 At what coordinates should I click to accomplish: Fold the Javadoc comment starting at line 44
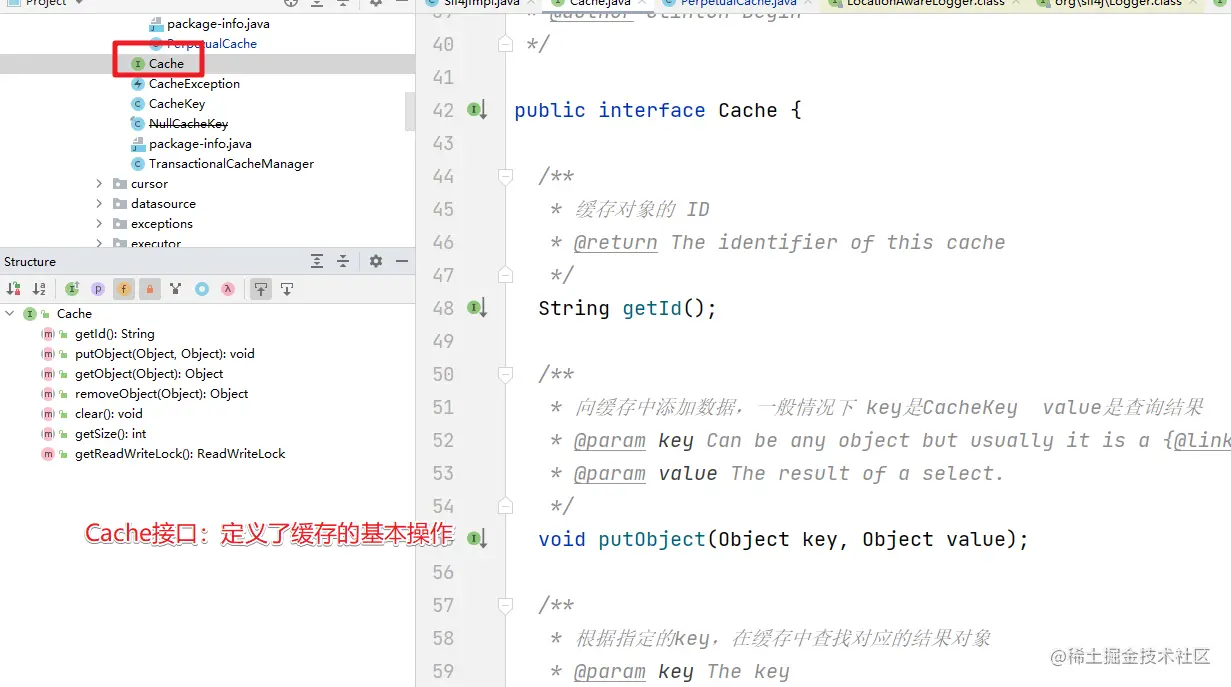coord(506,176)
